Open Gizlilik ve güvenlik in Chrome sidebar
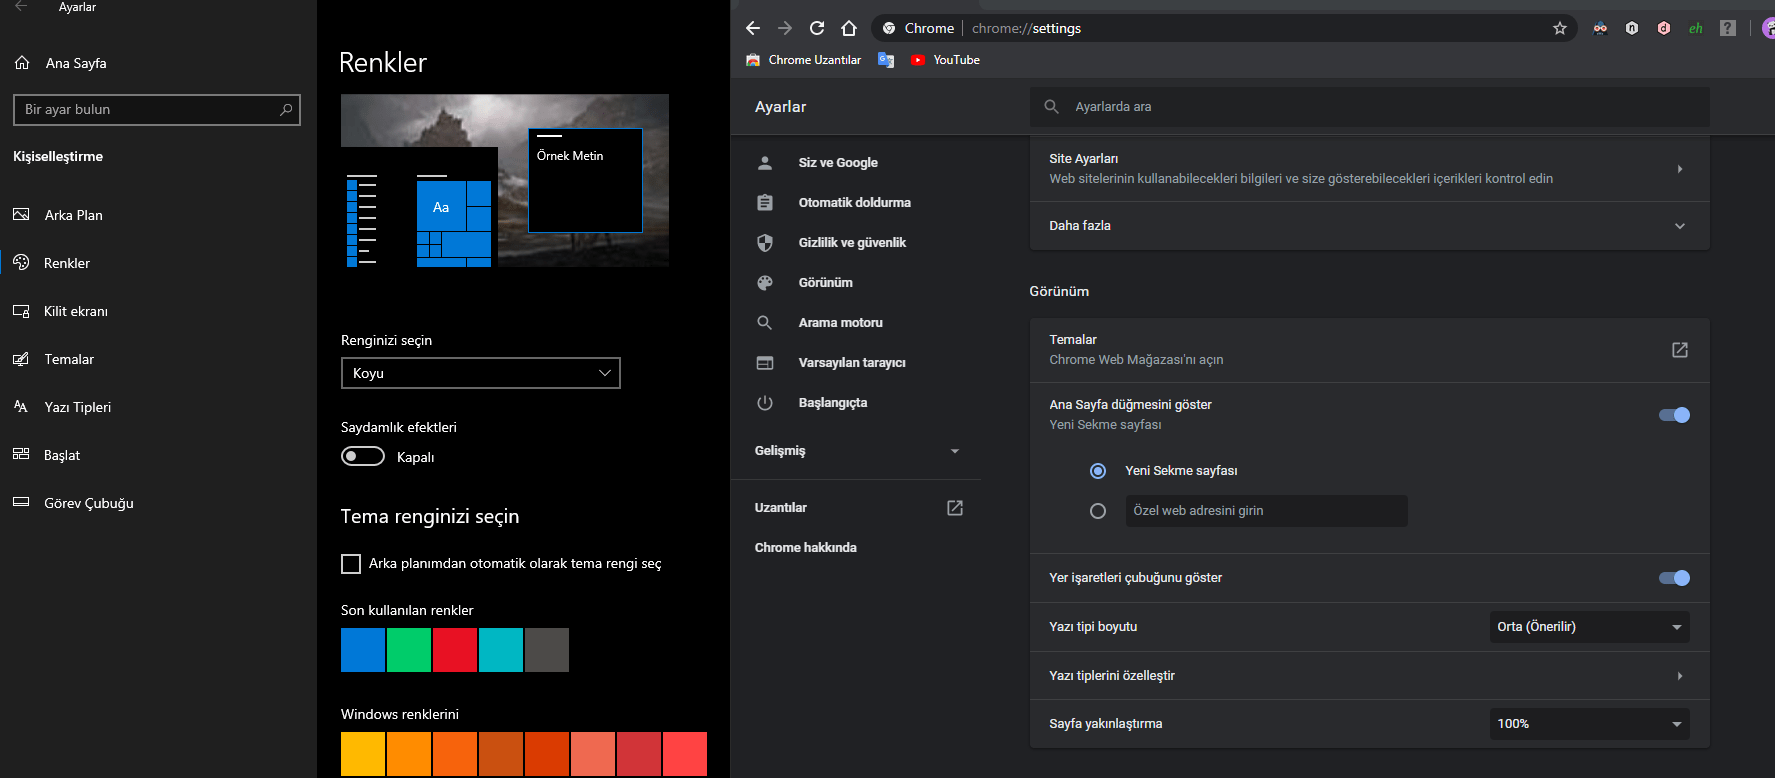The height and width of the screenshot is (778, 1775). [x=851, y=243]
